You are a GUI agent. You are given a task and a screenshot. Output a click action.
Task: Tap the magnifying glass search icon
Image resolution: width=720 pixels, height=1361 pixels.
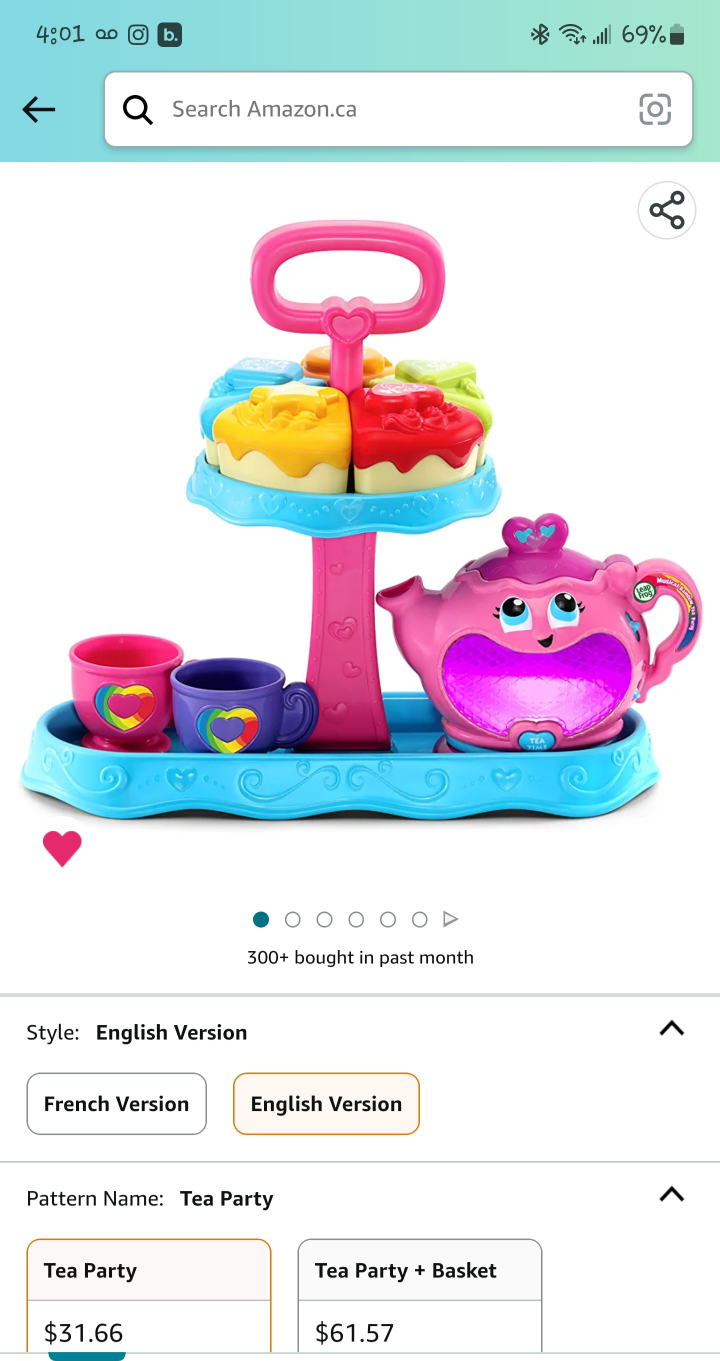coord(138,109)
